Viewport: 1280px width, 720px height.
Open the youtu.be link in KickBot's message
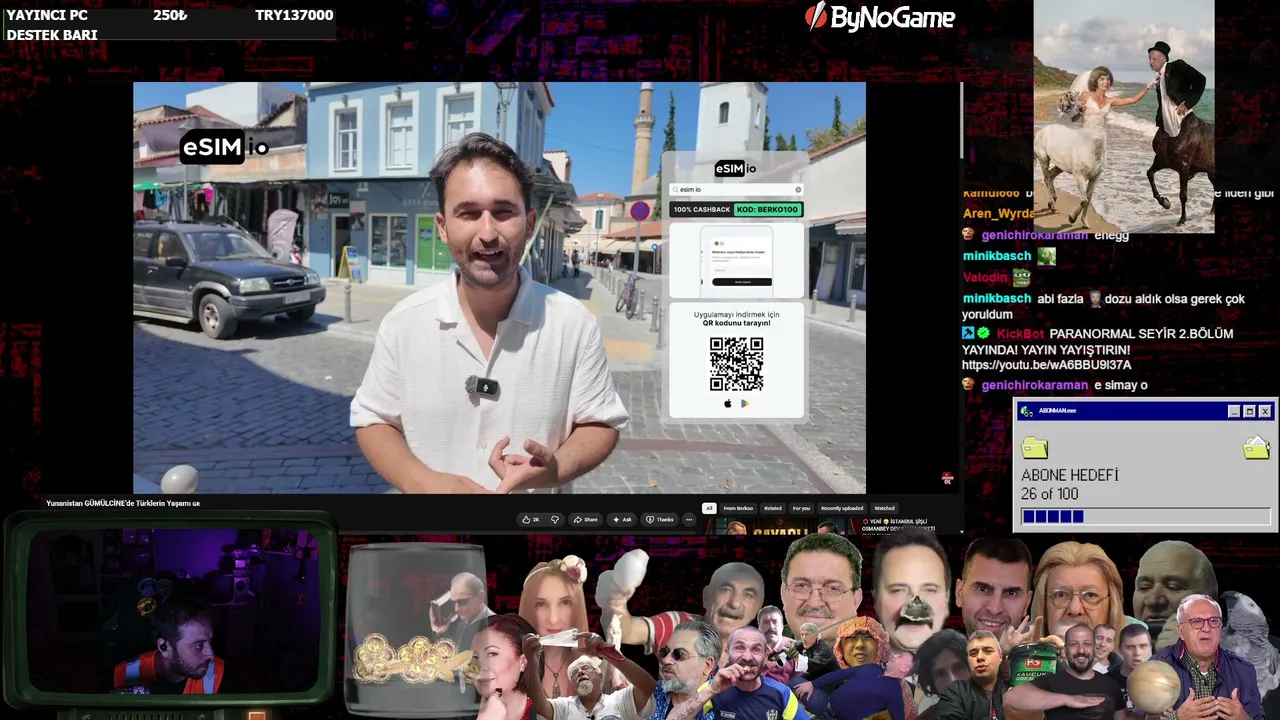pyautogui.click(x=1046, y=365)
